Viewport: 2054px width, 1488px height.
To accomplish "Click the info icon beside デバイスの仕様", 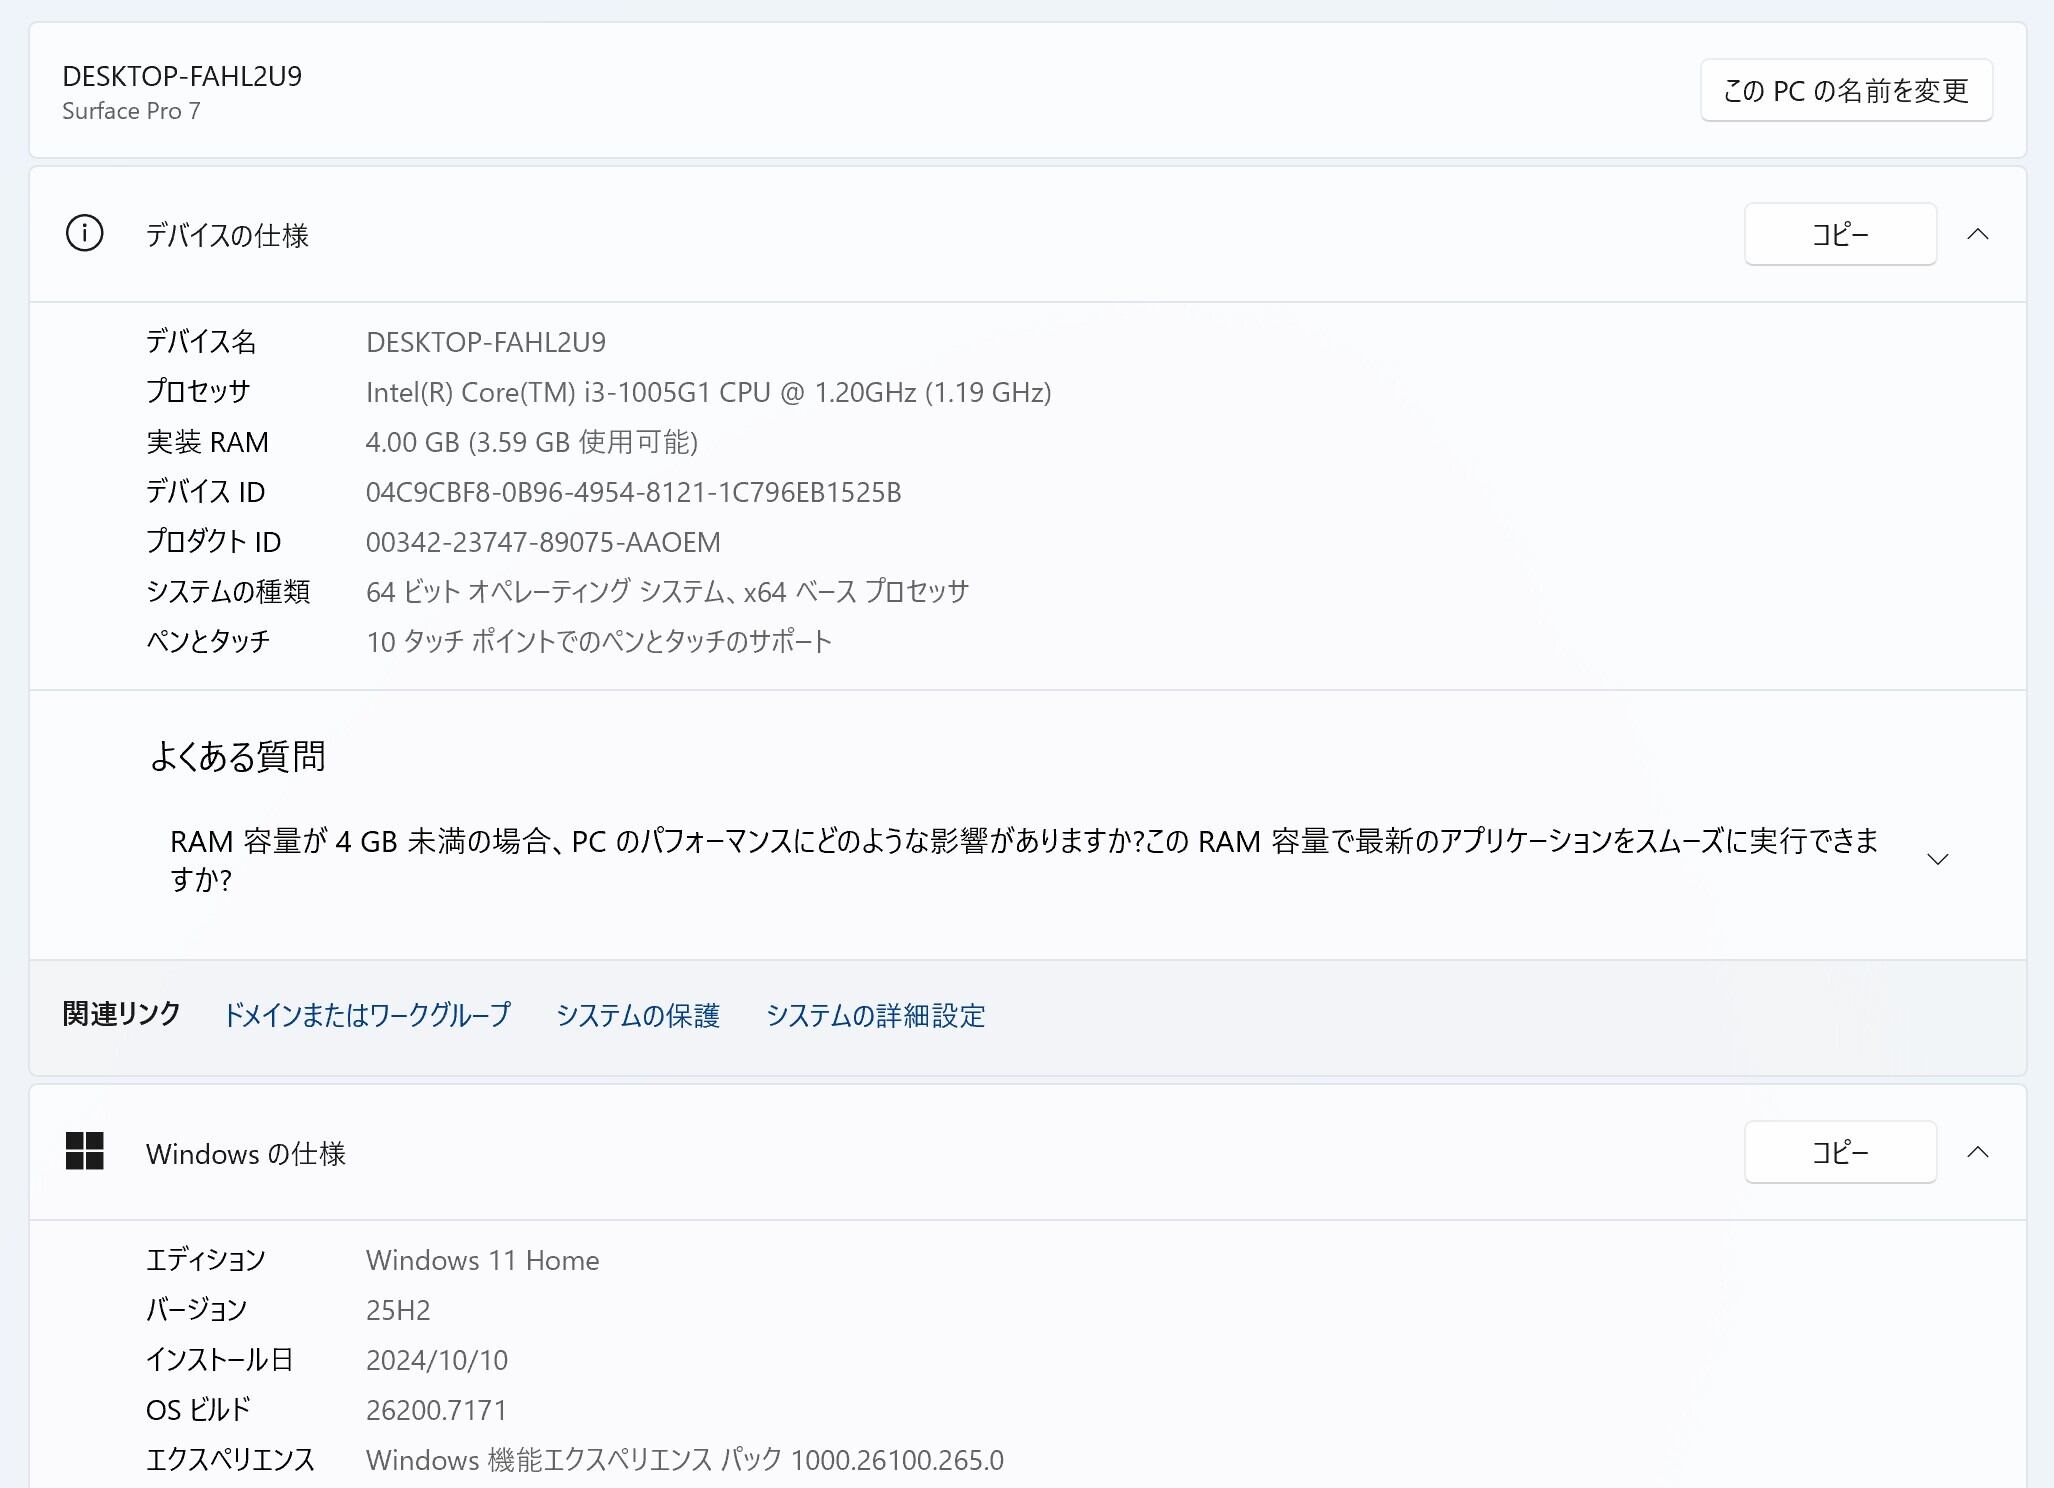I will tap(85, 234).
